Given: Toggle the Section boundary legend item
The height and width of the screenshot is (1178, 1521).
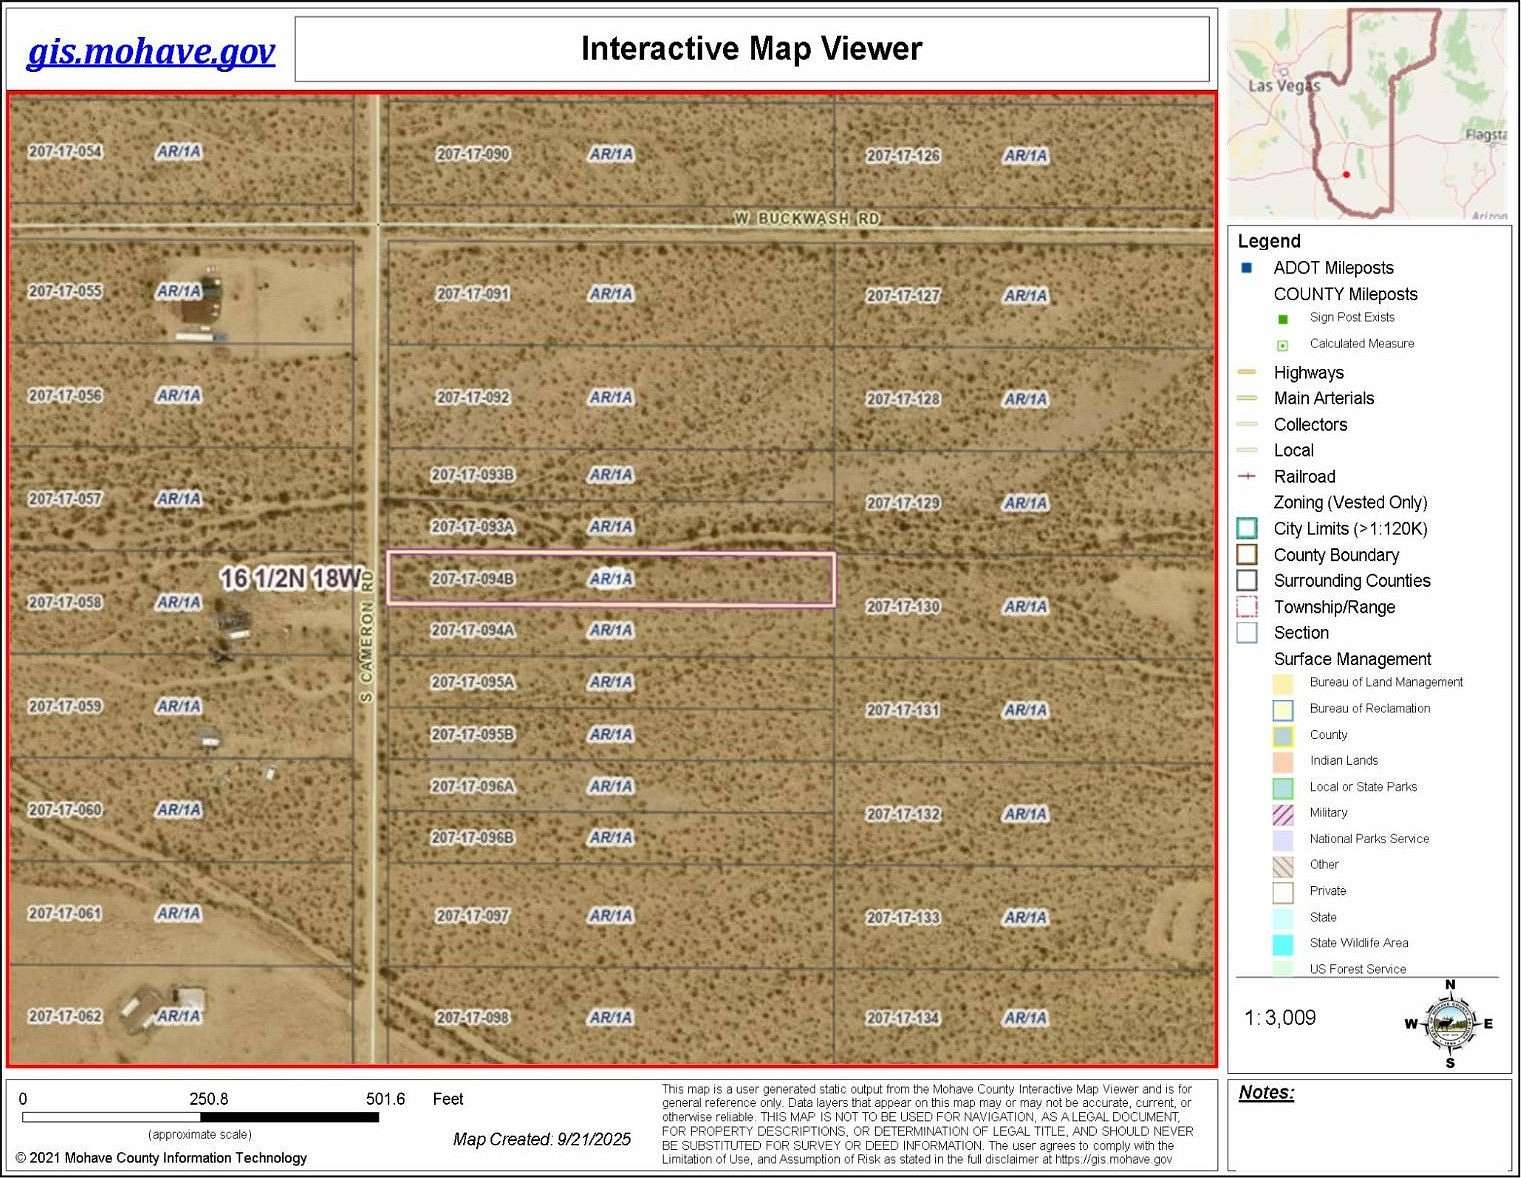Looking at the screenshot, I should click(x=1246, y=632).
